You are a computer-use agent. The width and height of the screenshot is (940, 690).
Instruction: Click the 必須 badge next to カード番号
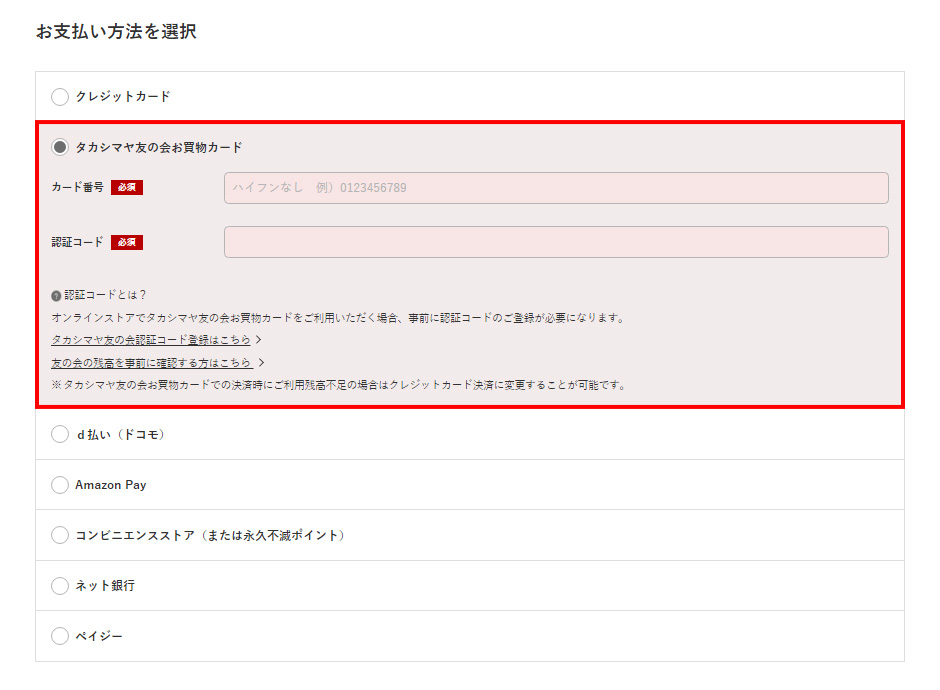click(x=126, y=188)
